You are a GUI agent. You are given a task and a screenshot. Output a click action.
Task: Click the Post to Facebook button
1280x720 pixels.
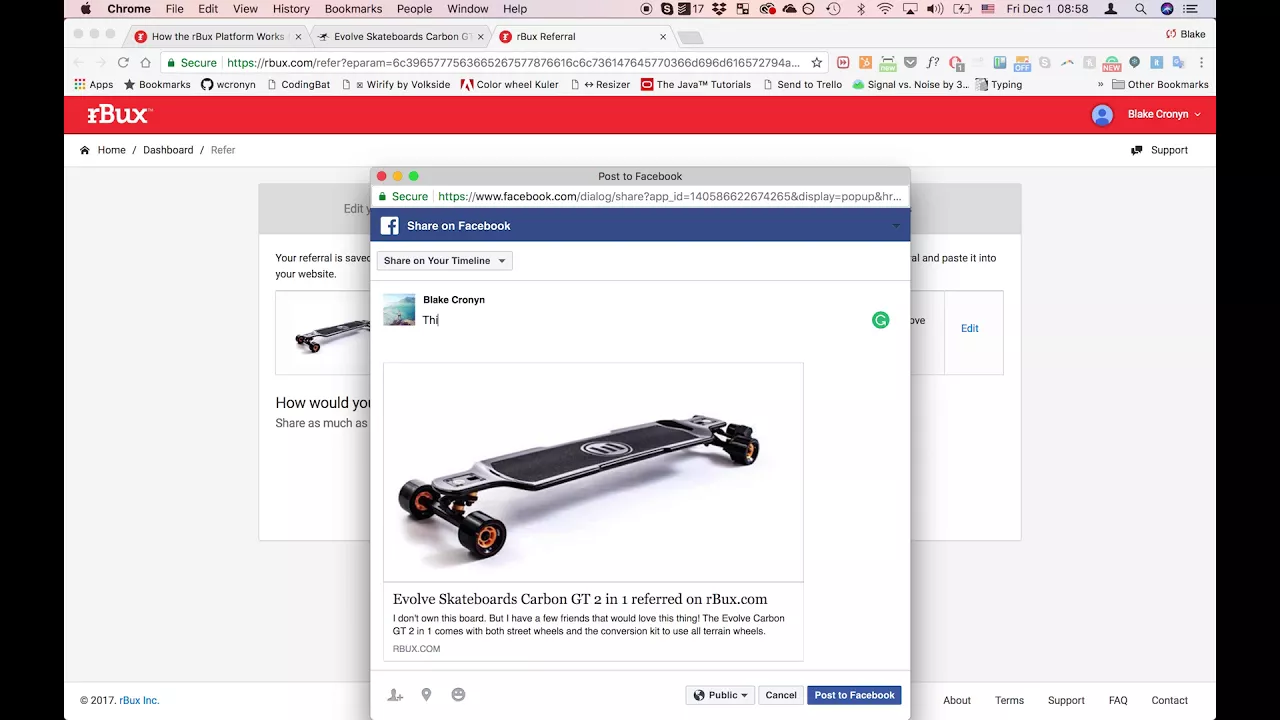click(854, 695)
